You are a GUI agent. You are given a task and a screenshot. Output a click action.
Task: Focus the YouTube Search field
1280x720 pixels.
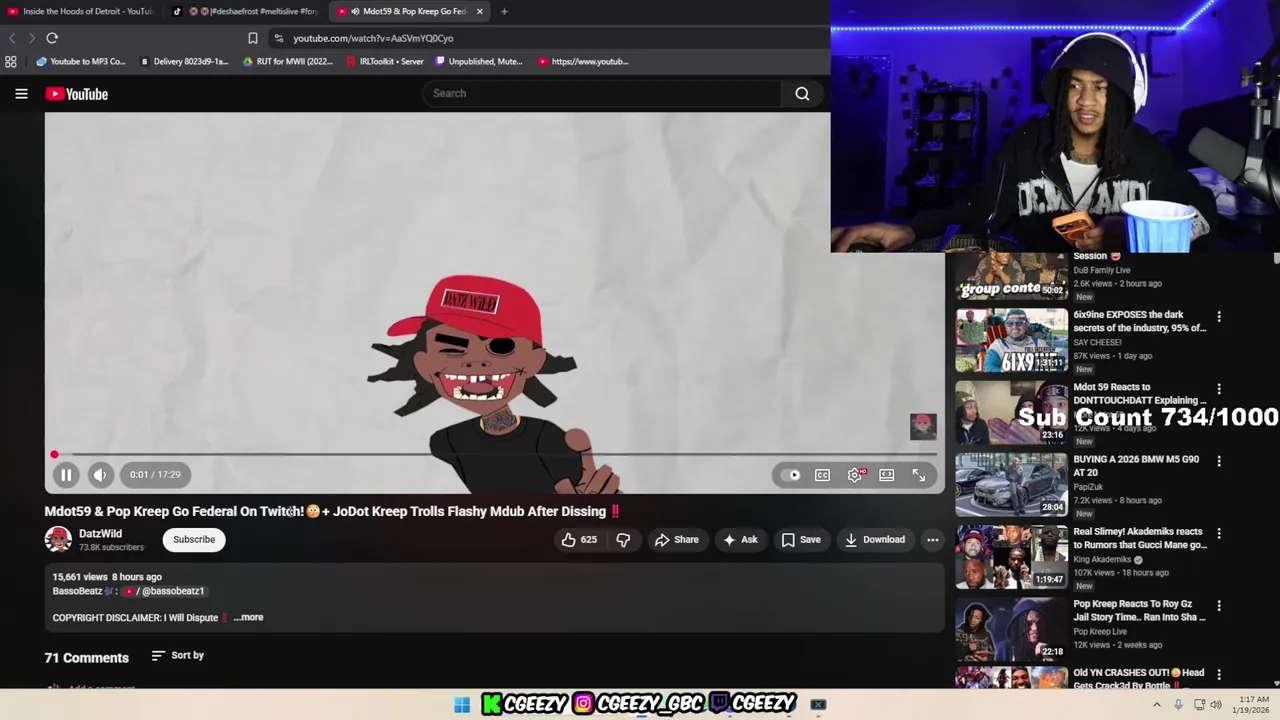tap(603, 93)
